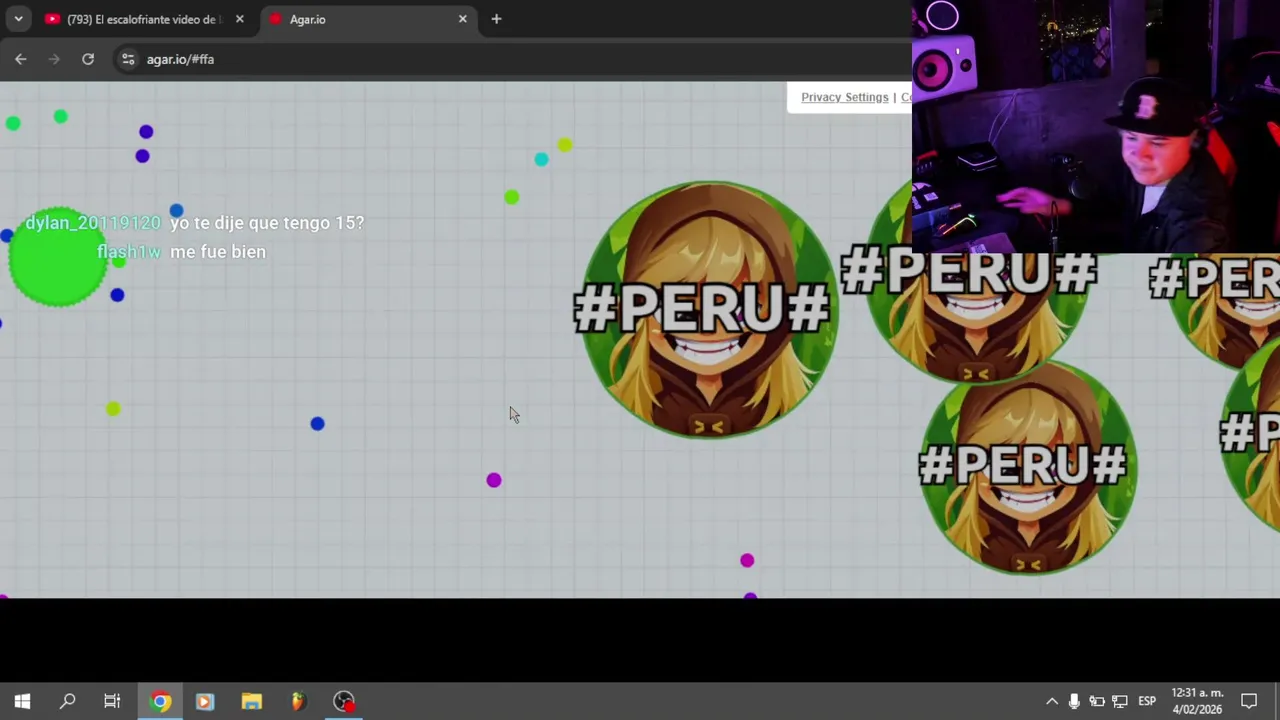Reload the Agar.io page
The height and width of the screenshot is (720, 1280).
(x=88, y=59)
